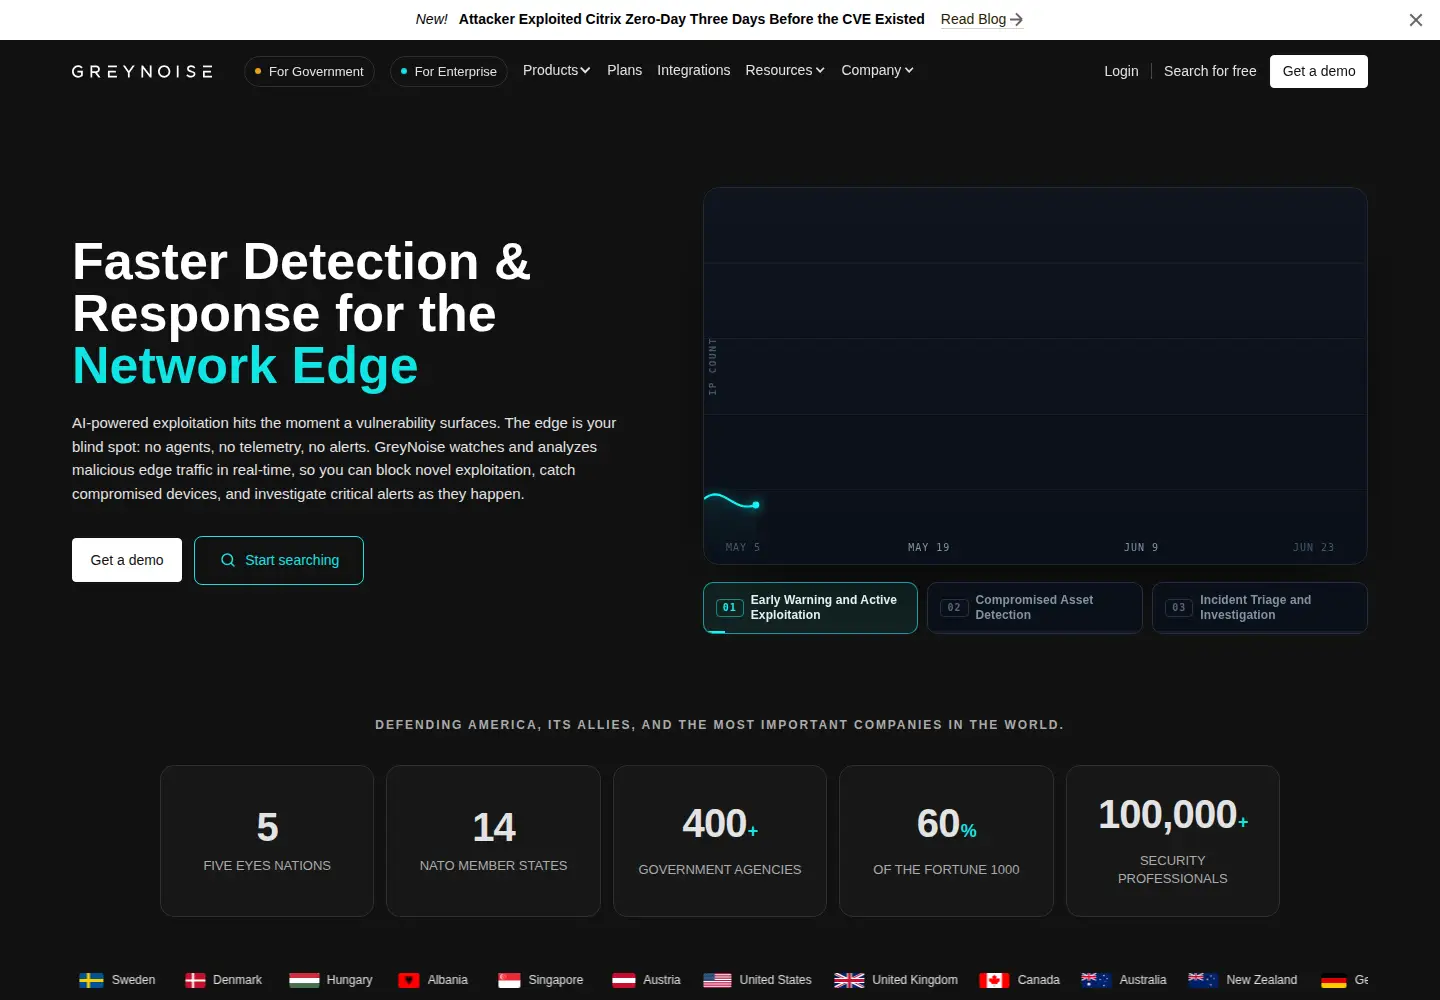
Task: Click the NATO Member States card
Action: tap(493, 841)
